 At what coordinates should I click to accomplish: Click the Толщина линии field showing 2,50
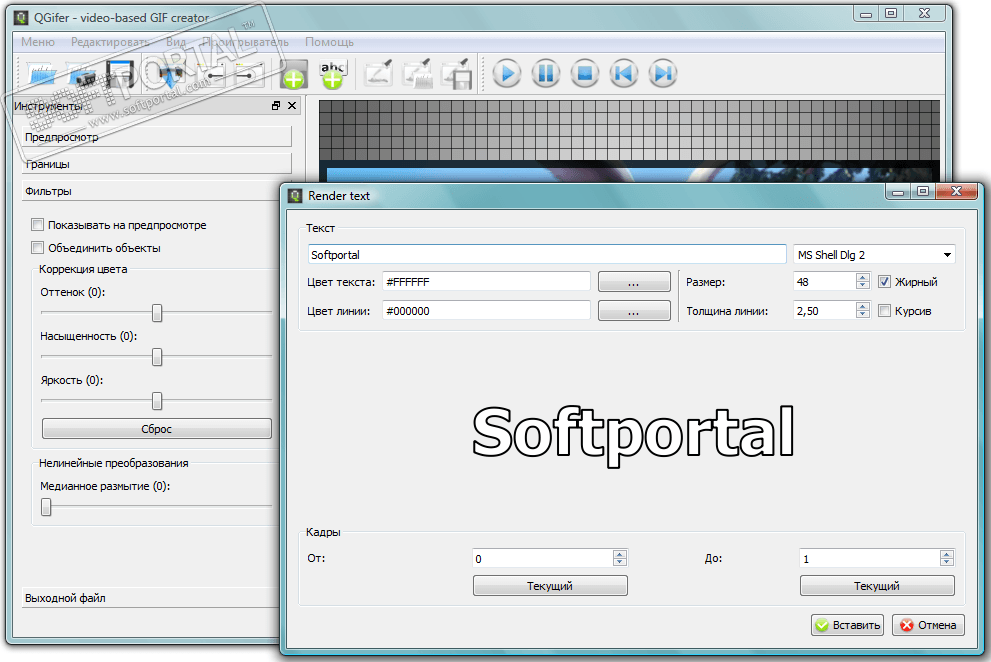click(825, 310)
